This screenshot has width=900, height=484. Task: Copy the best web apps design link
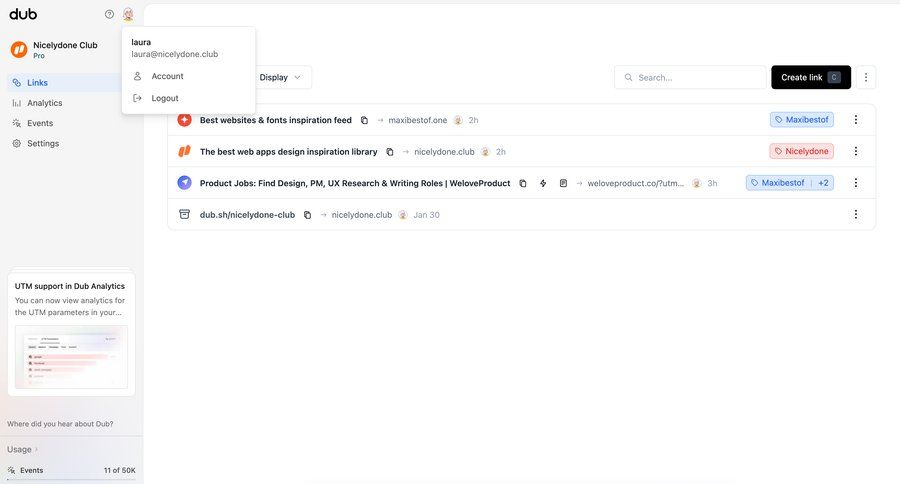coord(390,152)
